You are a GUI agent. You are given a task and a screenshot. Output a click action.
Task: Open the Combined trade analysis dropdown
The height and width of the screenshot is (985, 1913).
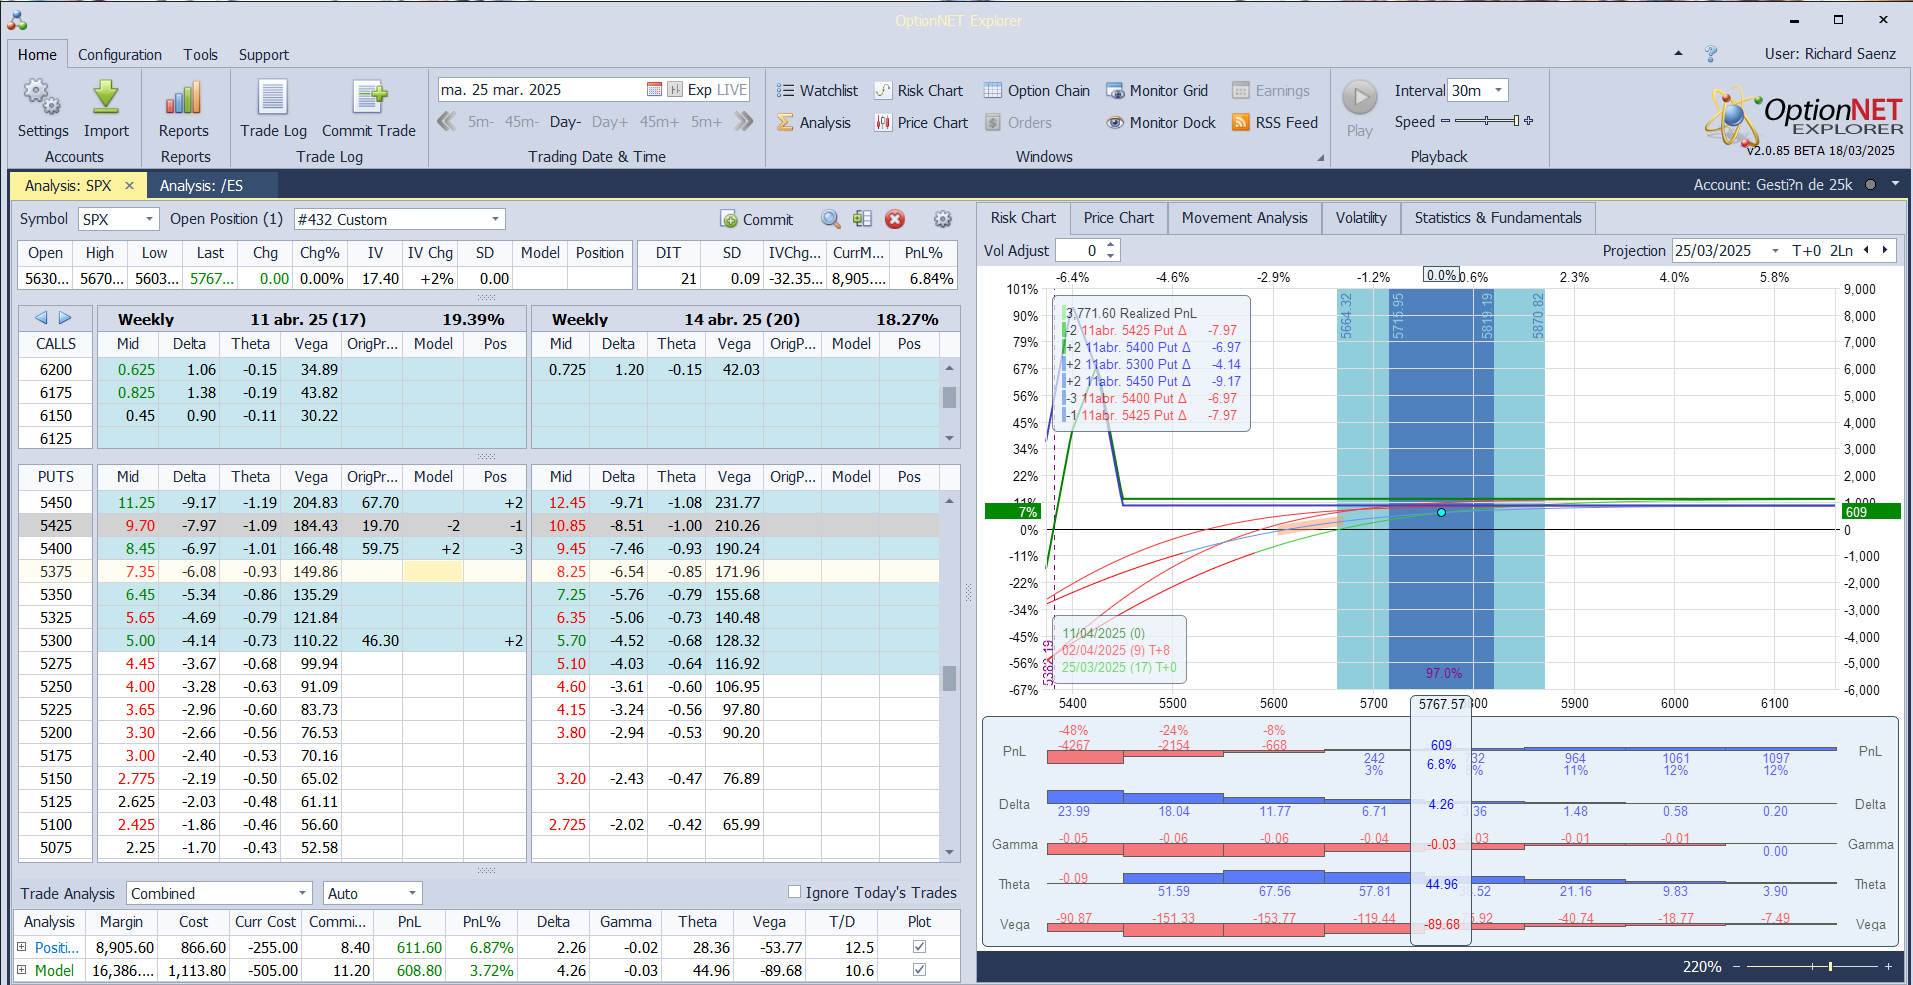coord(302,893)
